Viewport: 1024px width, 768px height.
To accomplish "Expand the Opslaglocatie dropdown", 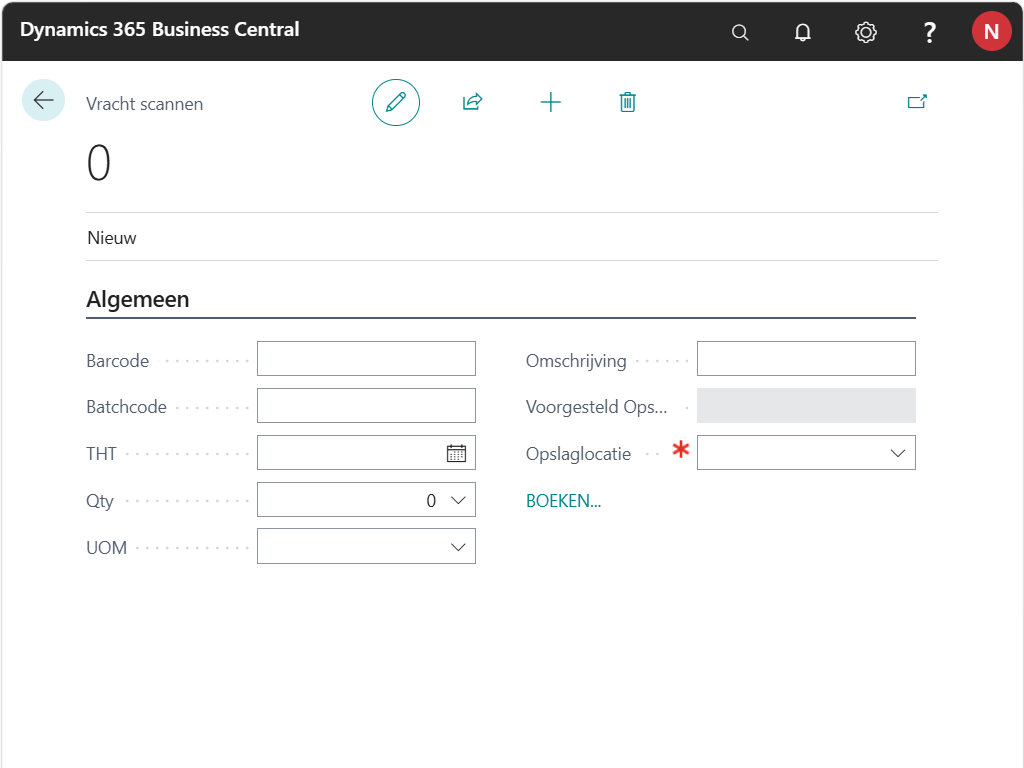I will tap(897, 453).
